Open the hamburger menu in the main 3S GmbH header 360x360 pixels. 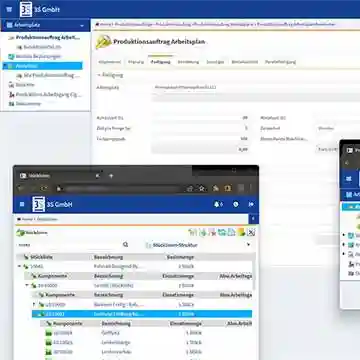click(9, 9)
